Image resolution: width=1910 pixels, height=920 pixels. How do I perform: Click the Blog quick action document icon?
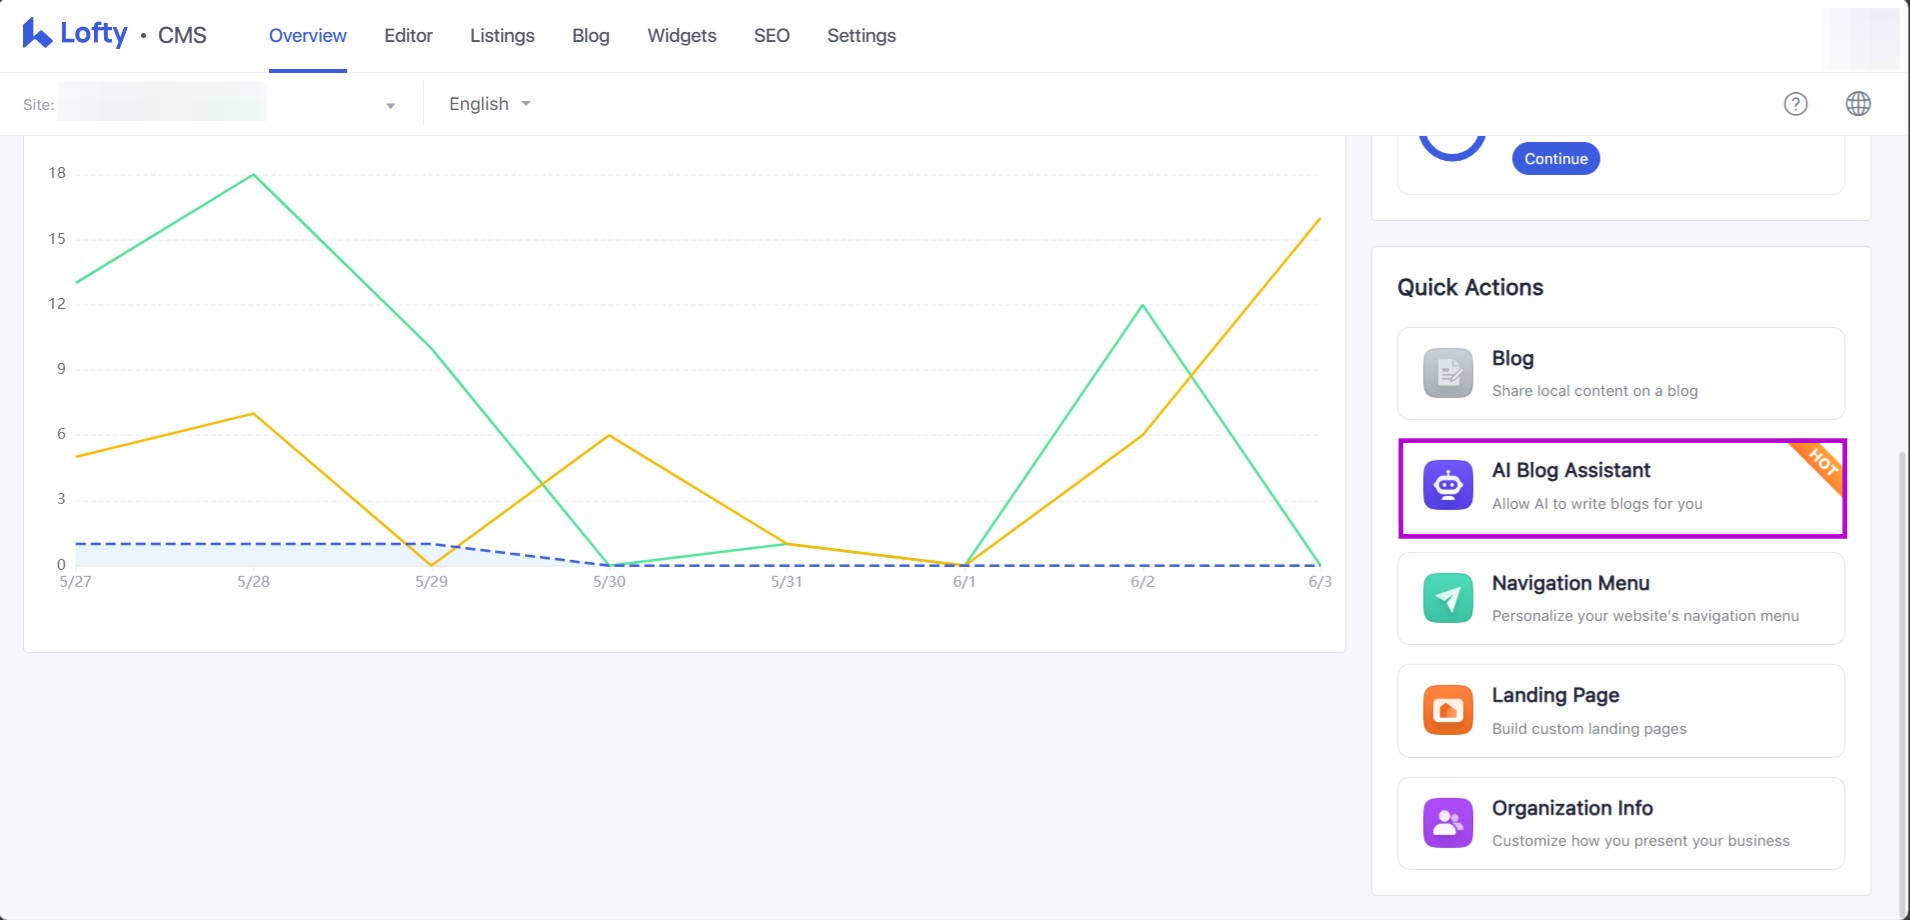[1447, 373]
